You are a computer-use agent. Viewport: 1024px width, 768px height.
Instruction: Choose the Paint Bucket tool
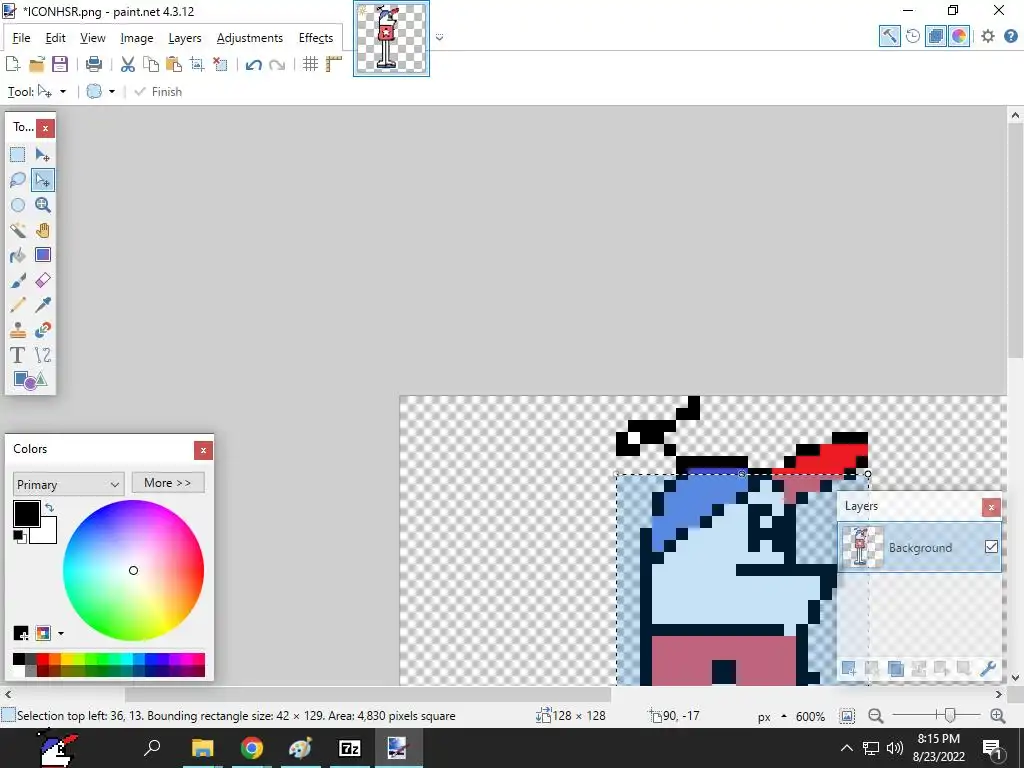(x=18, y=255)
